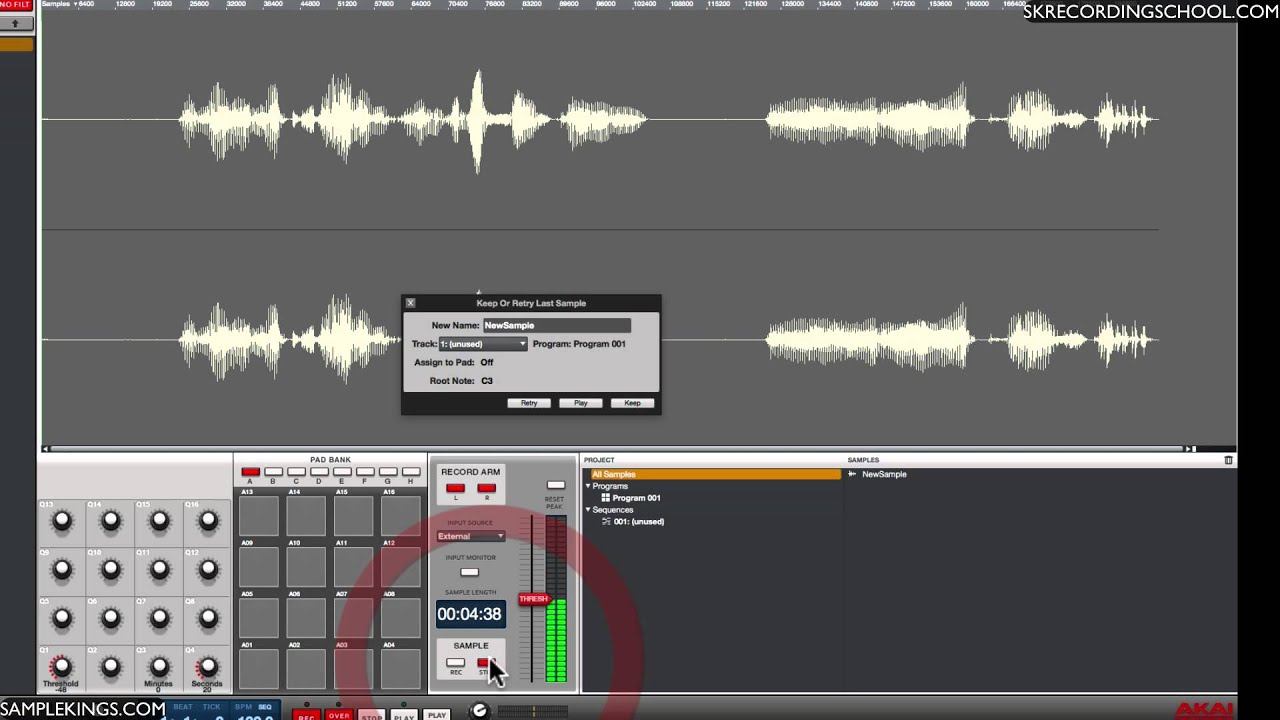Screen dimensions: 1280x720
Task: Trigger pad A01
Action: (x=259, y=669)
